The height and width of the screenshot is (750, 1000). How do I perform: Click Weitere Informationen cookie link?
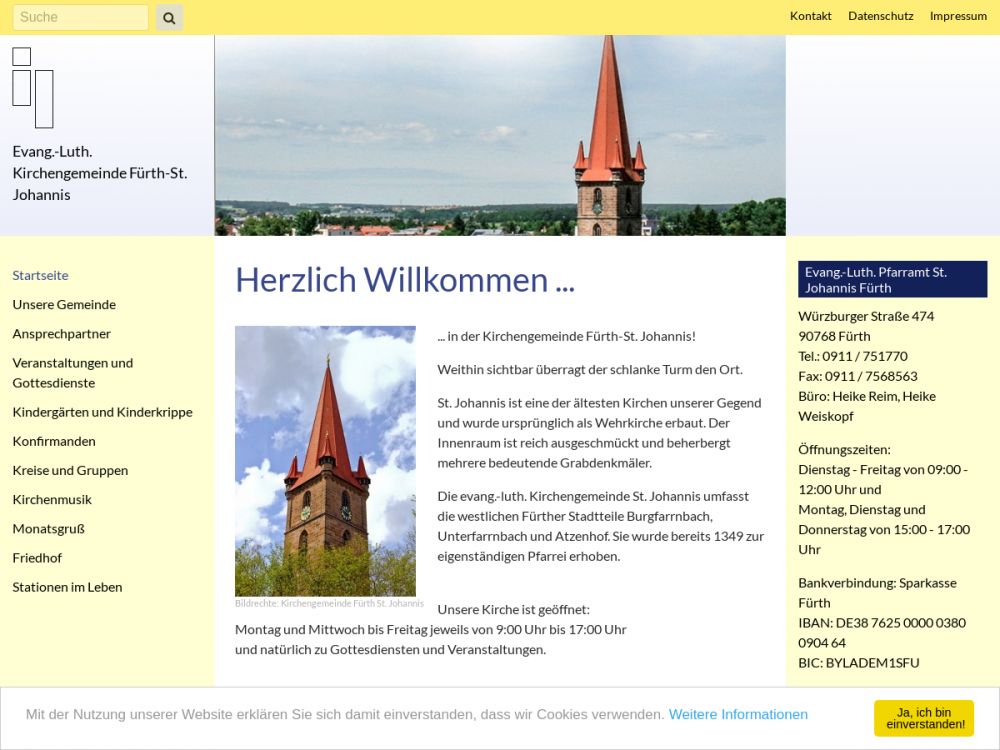coord(738,714)
